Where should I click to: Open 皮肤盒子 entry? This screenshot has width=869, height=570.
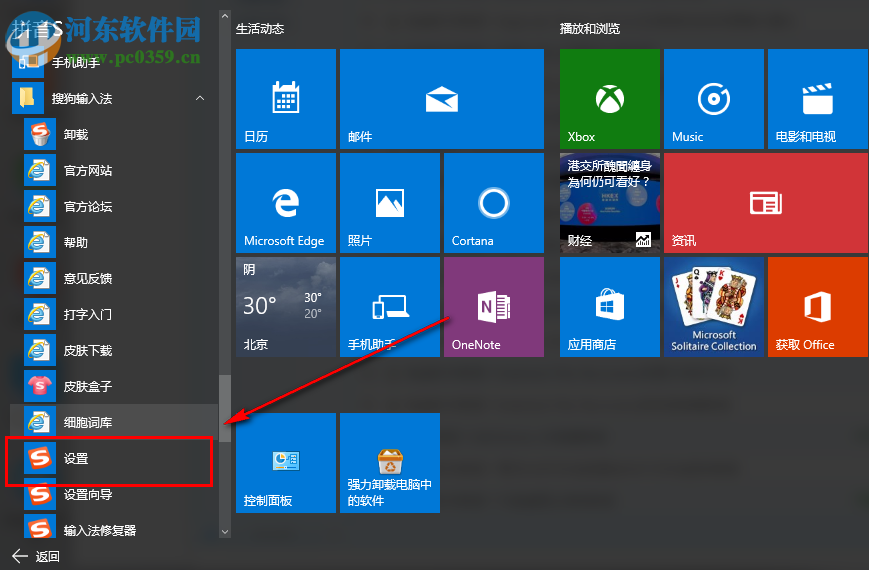114,386
